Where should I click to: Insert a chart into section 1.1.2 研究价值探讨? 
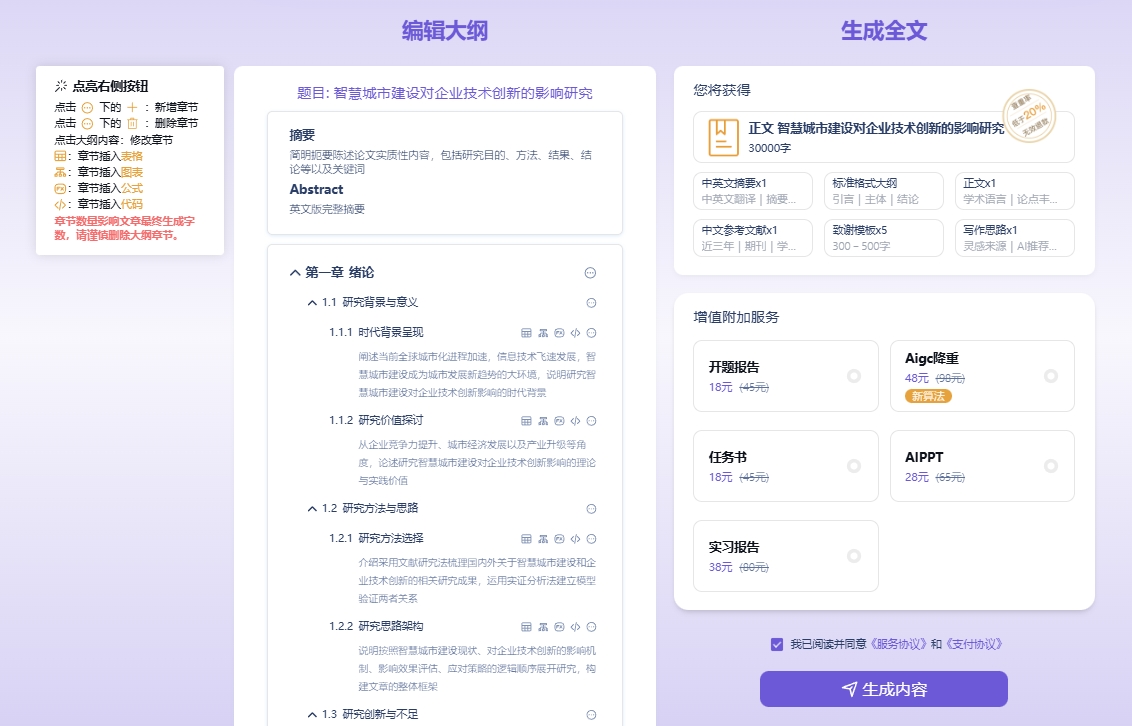coord(542,420)
